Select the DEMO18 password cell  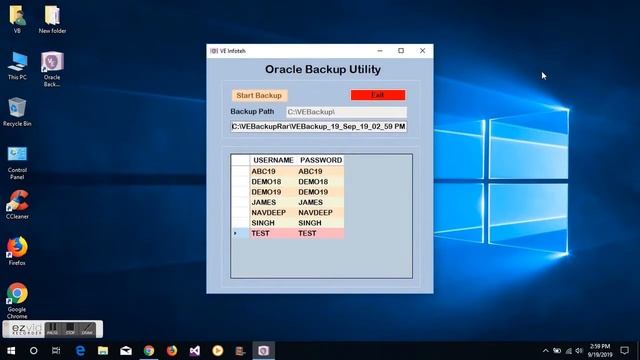pyautogui.click(x=320, y=182)
